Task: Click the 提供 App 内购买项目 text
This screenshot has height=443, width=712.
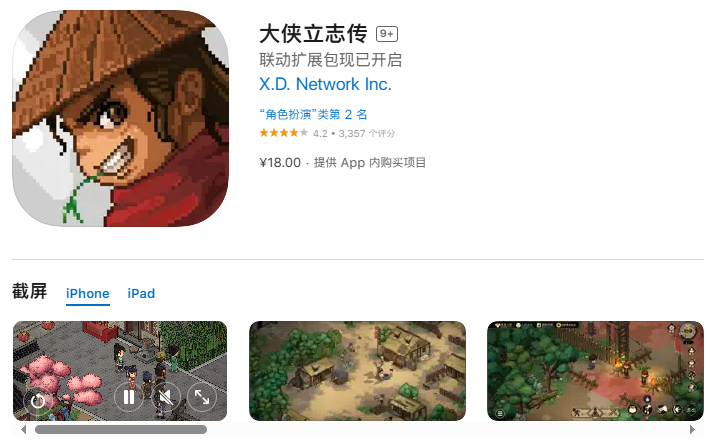Action: (x=370, y=162)
